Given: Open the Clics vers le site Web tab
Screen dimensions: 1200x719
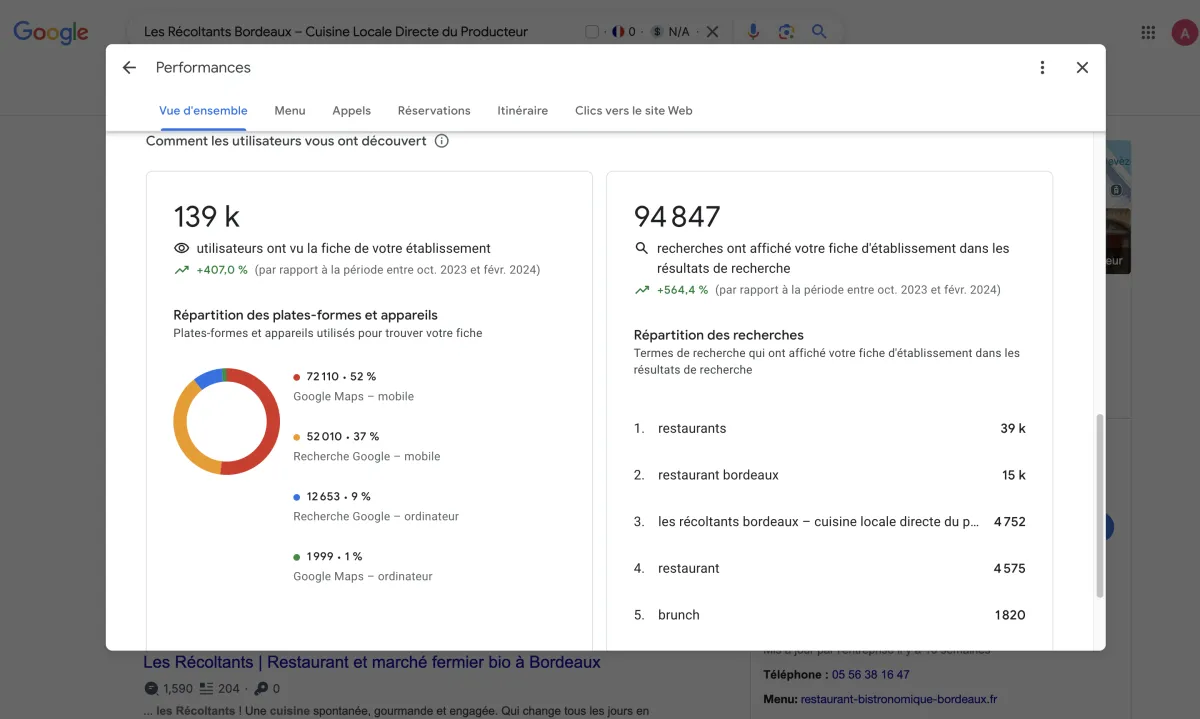Looking at the screenshot, I should coord(634,111).
